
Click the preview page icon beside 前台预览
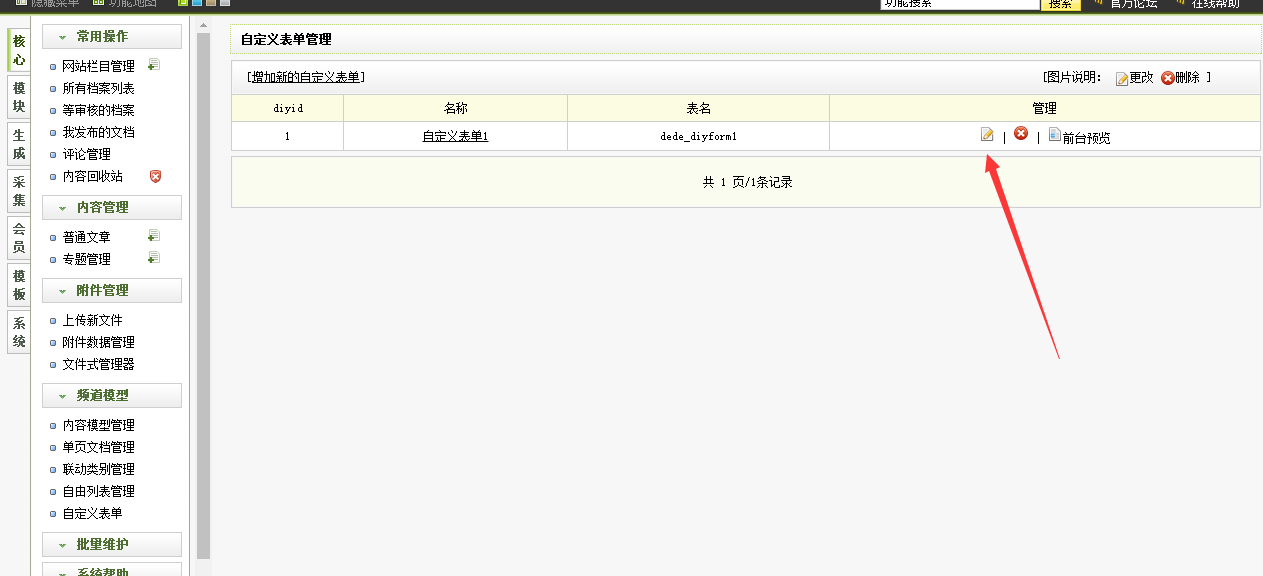tap(1054, 134)
